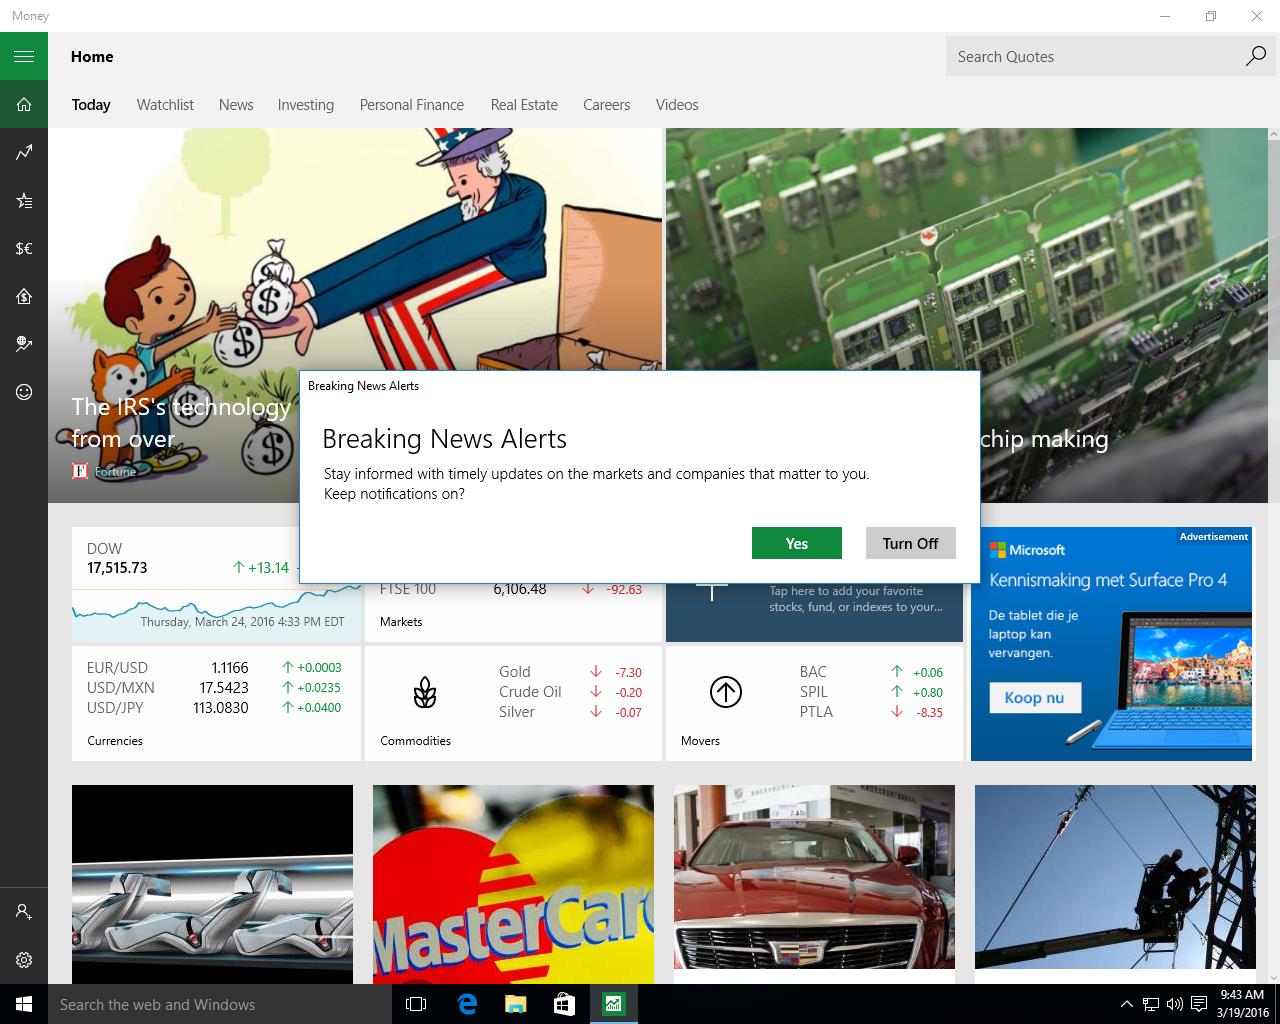Click the Money app taskbar icon

613,1004
